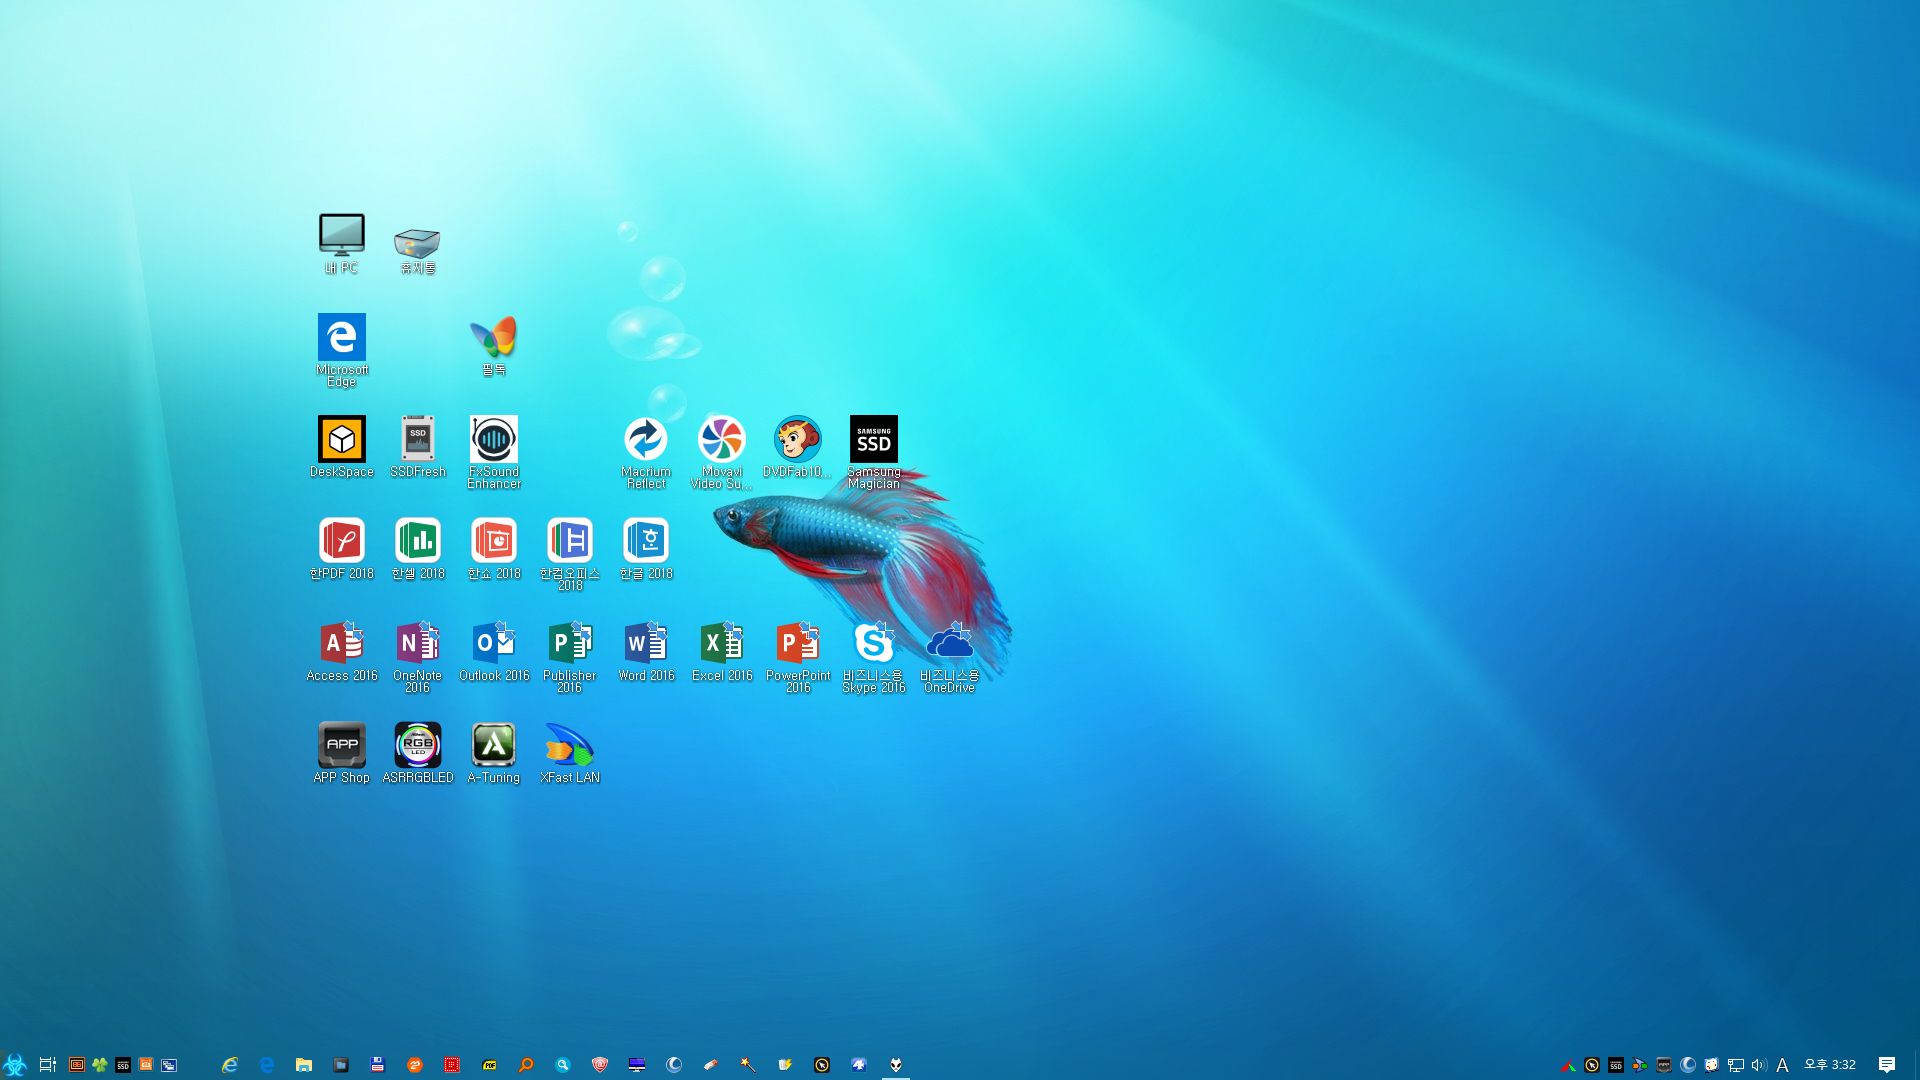Select the PowerPoint 2016 shortcut
This screenshot has height=1080, width=1920.
coord(797,656)
